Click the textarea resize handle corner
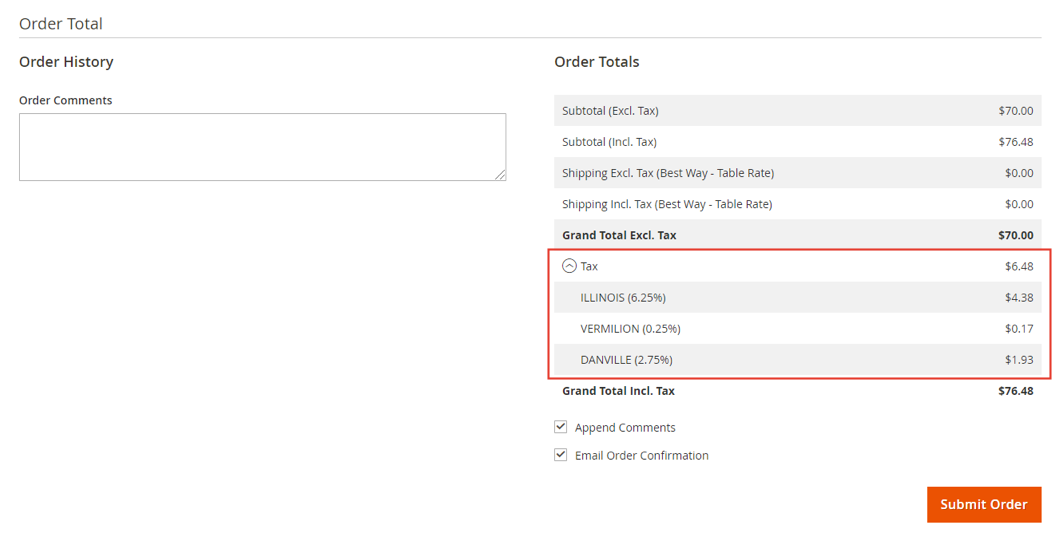This screenshot has height=544, width=1060. click(x=500, y=175)
